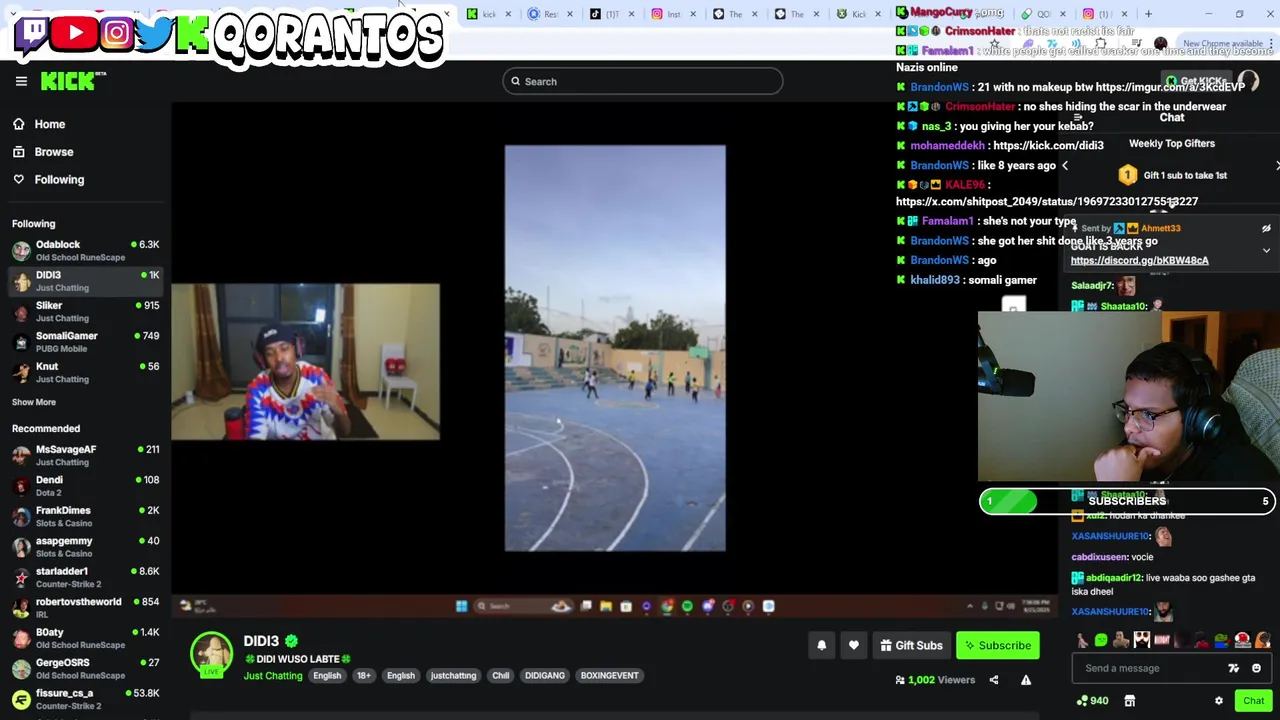Select the justchatting tag
1280x720 pixels.
pos(453,676)
